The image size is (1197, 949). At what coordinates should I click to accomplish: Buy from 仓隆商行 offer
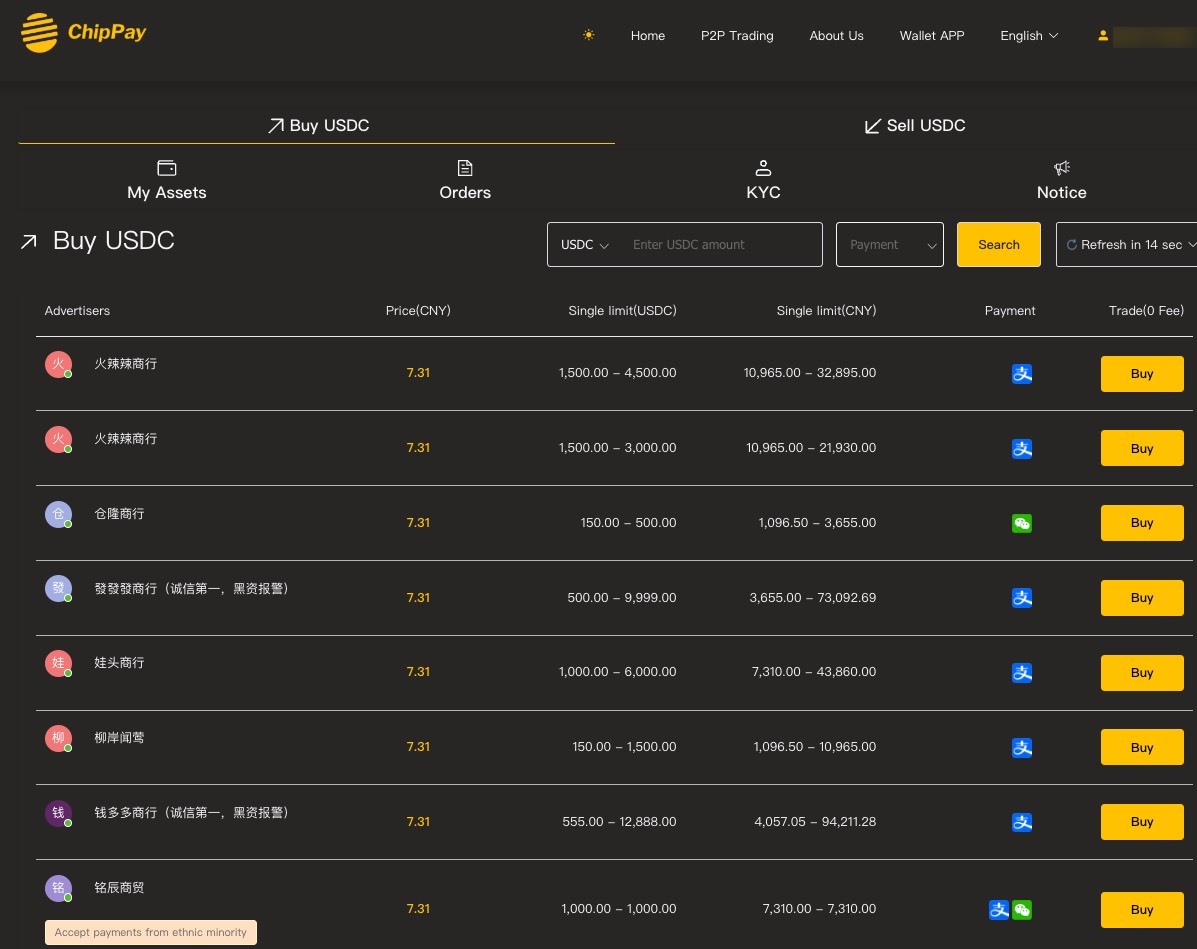(x=1142, y=523)
